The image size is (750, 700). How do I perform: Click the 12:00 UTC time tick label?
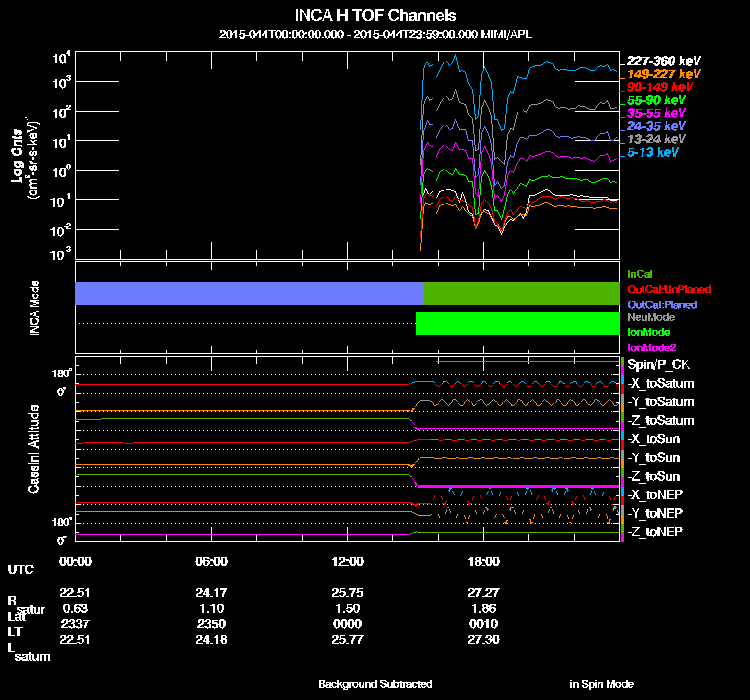pyautogui.click(x=347, y=561)
